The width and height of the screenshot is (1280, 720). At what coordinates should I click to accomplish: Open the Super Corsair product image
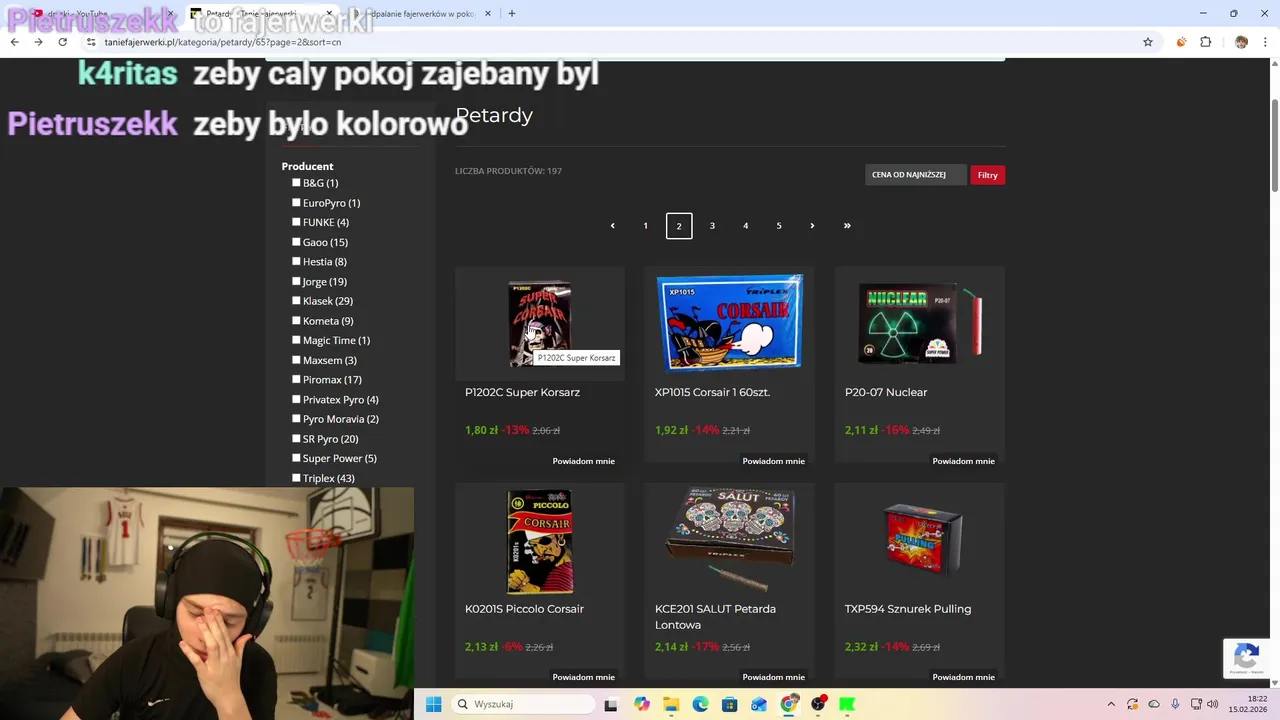point(540,324)
